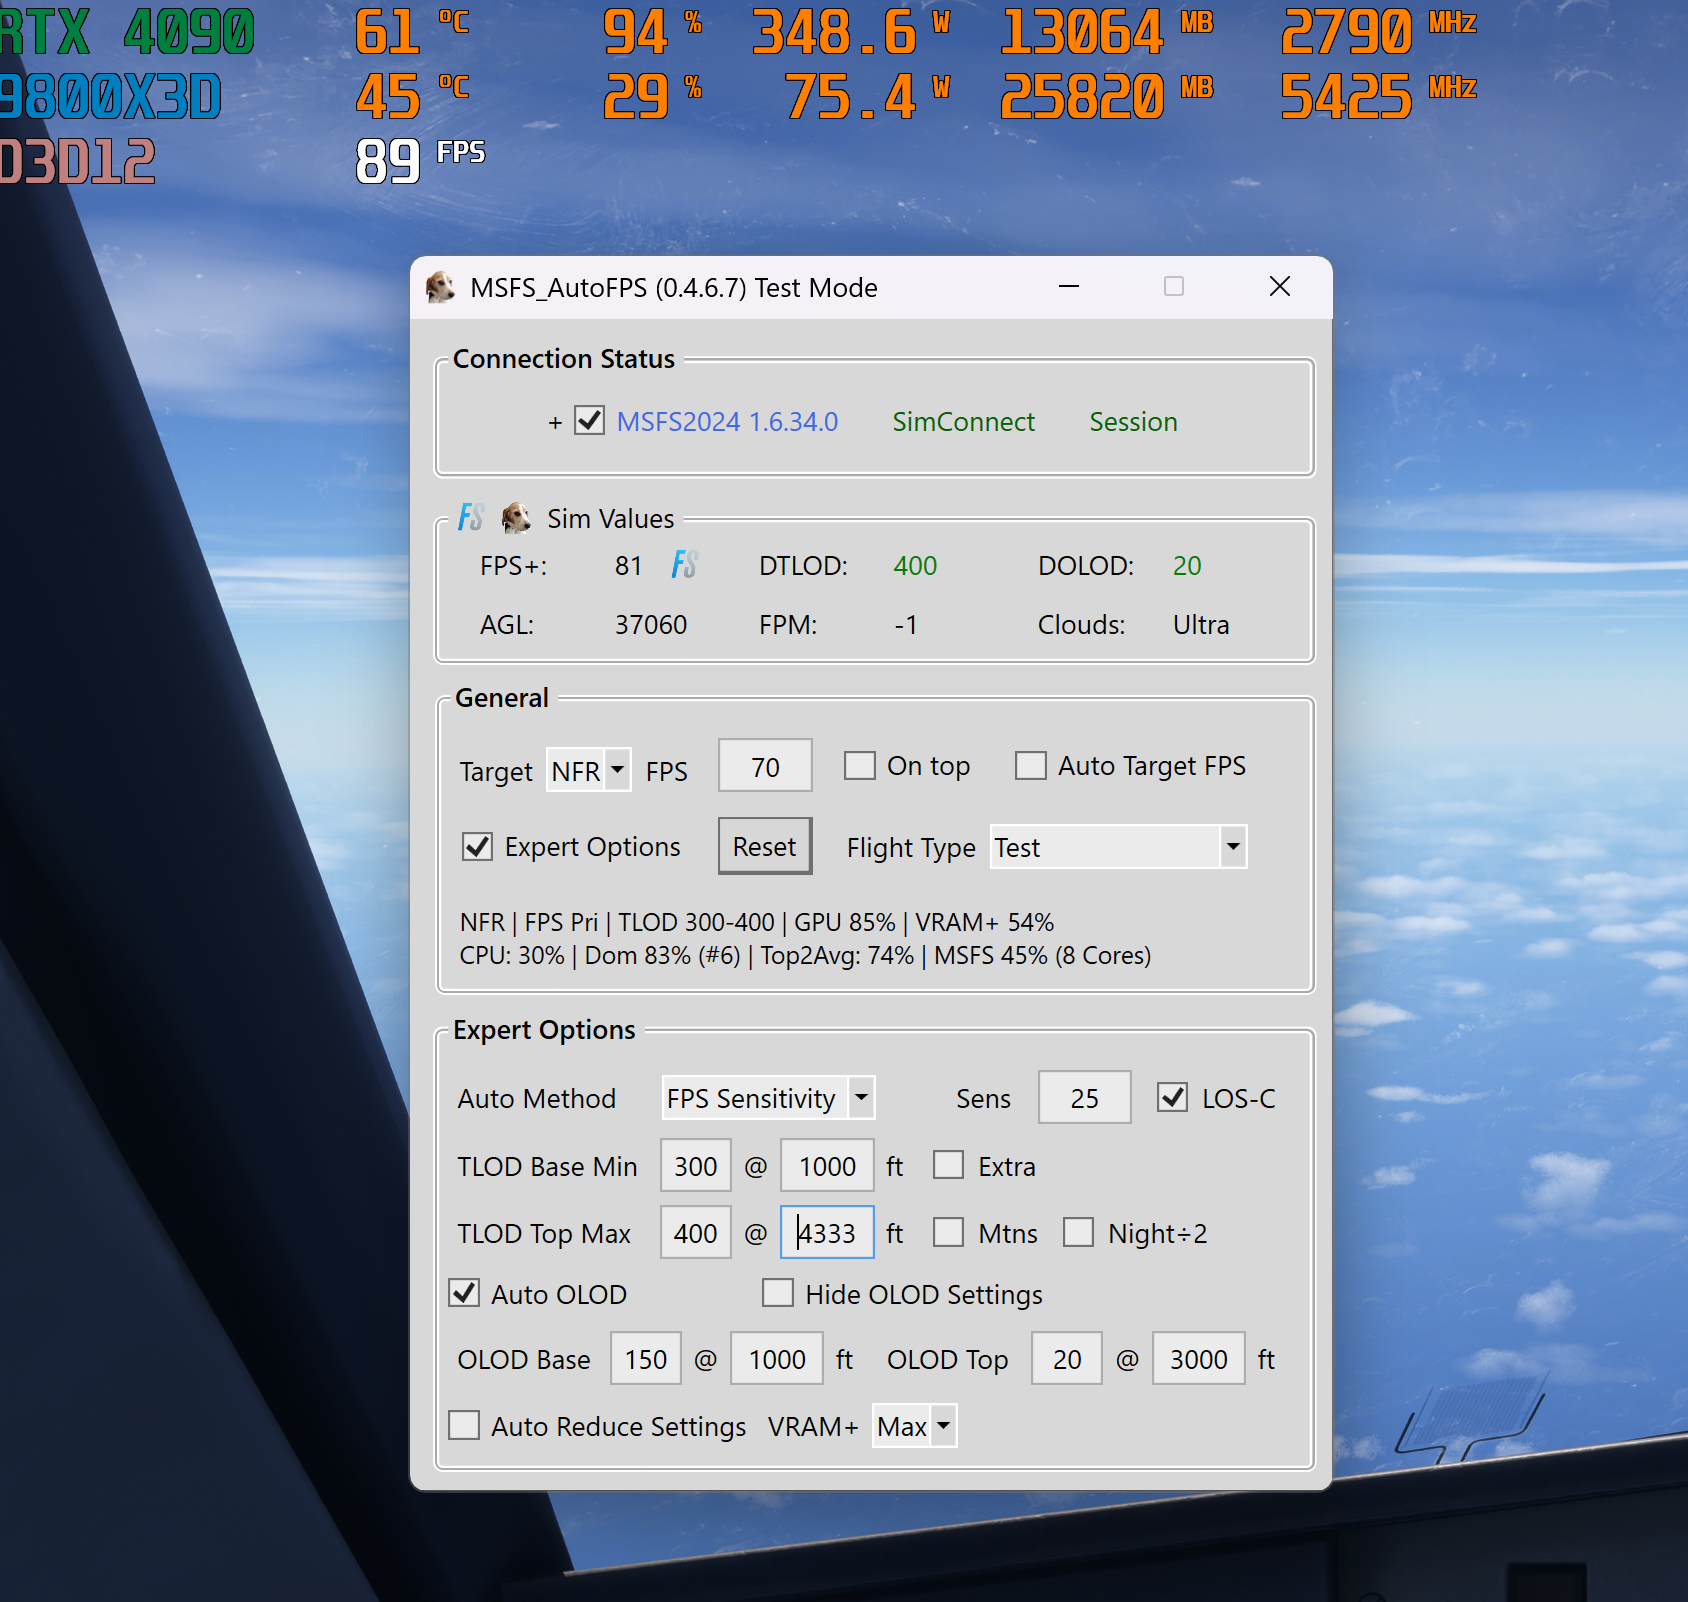Click the 9800X3D overlay label

[110, 97]
